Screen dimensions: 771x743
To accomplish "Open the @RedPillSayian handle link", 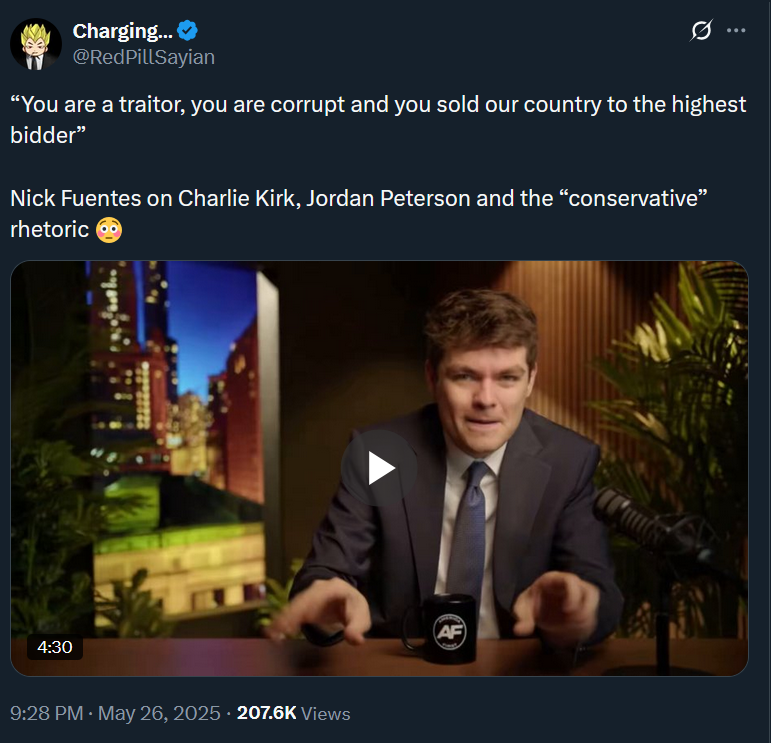I will click(144, 57).
